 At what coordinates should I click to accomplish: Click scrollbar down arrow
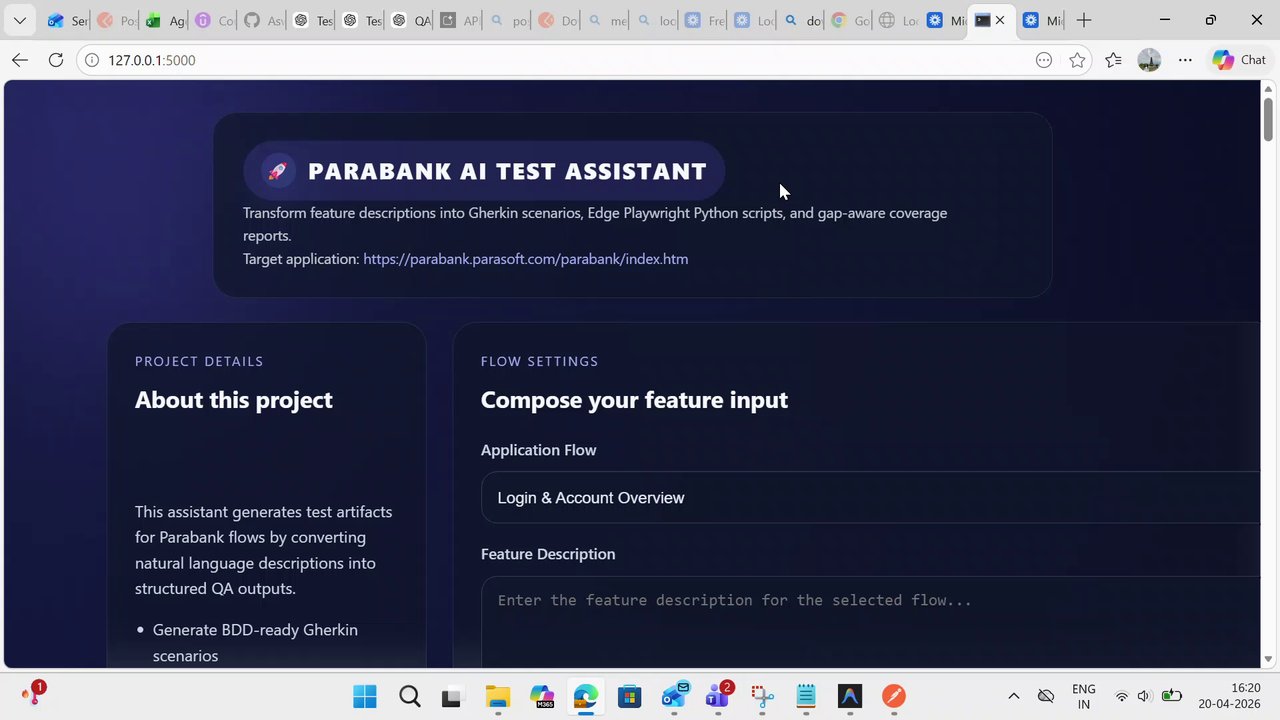tap(1268, 659)
